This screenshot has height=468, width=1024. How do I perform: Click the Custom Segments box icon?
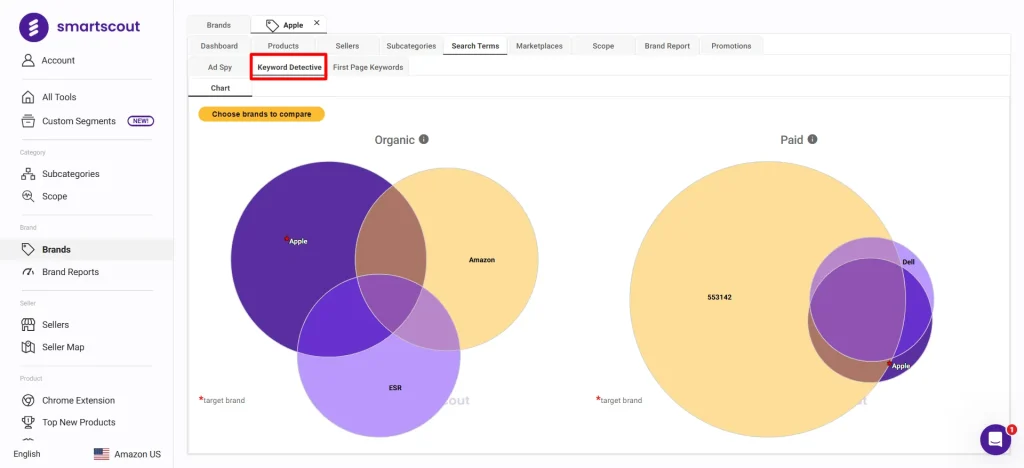28,121
